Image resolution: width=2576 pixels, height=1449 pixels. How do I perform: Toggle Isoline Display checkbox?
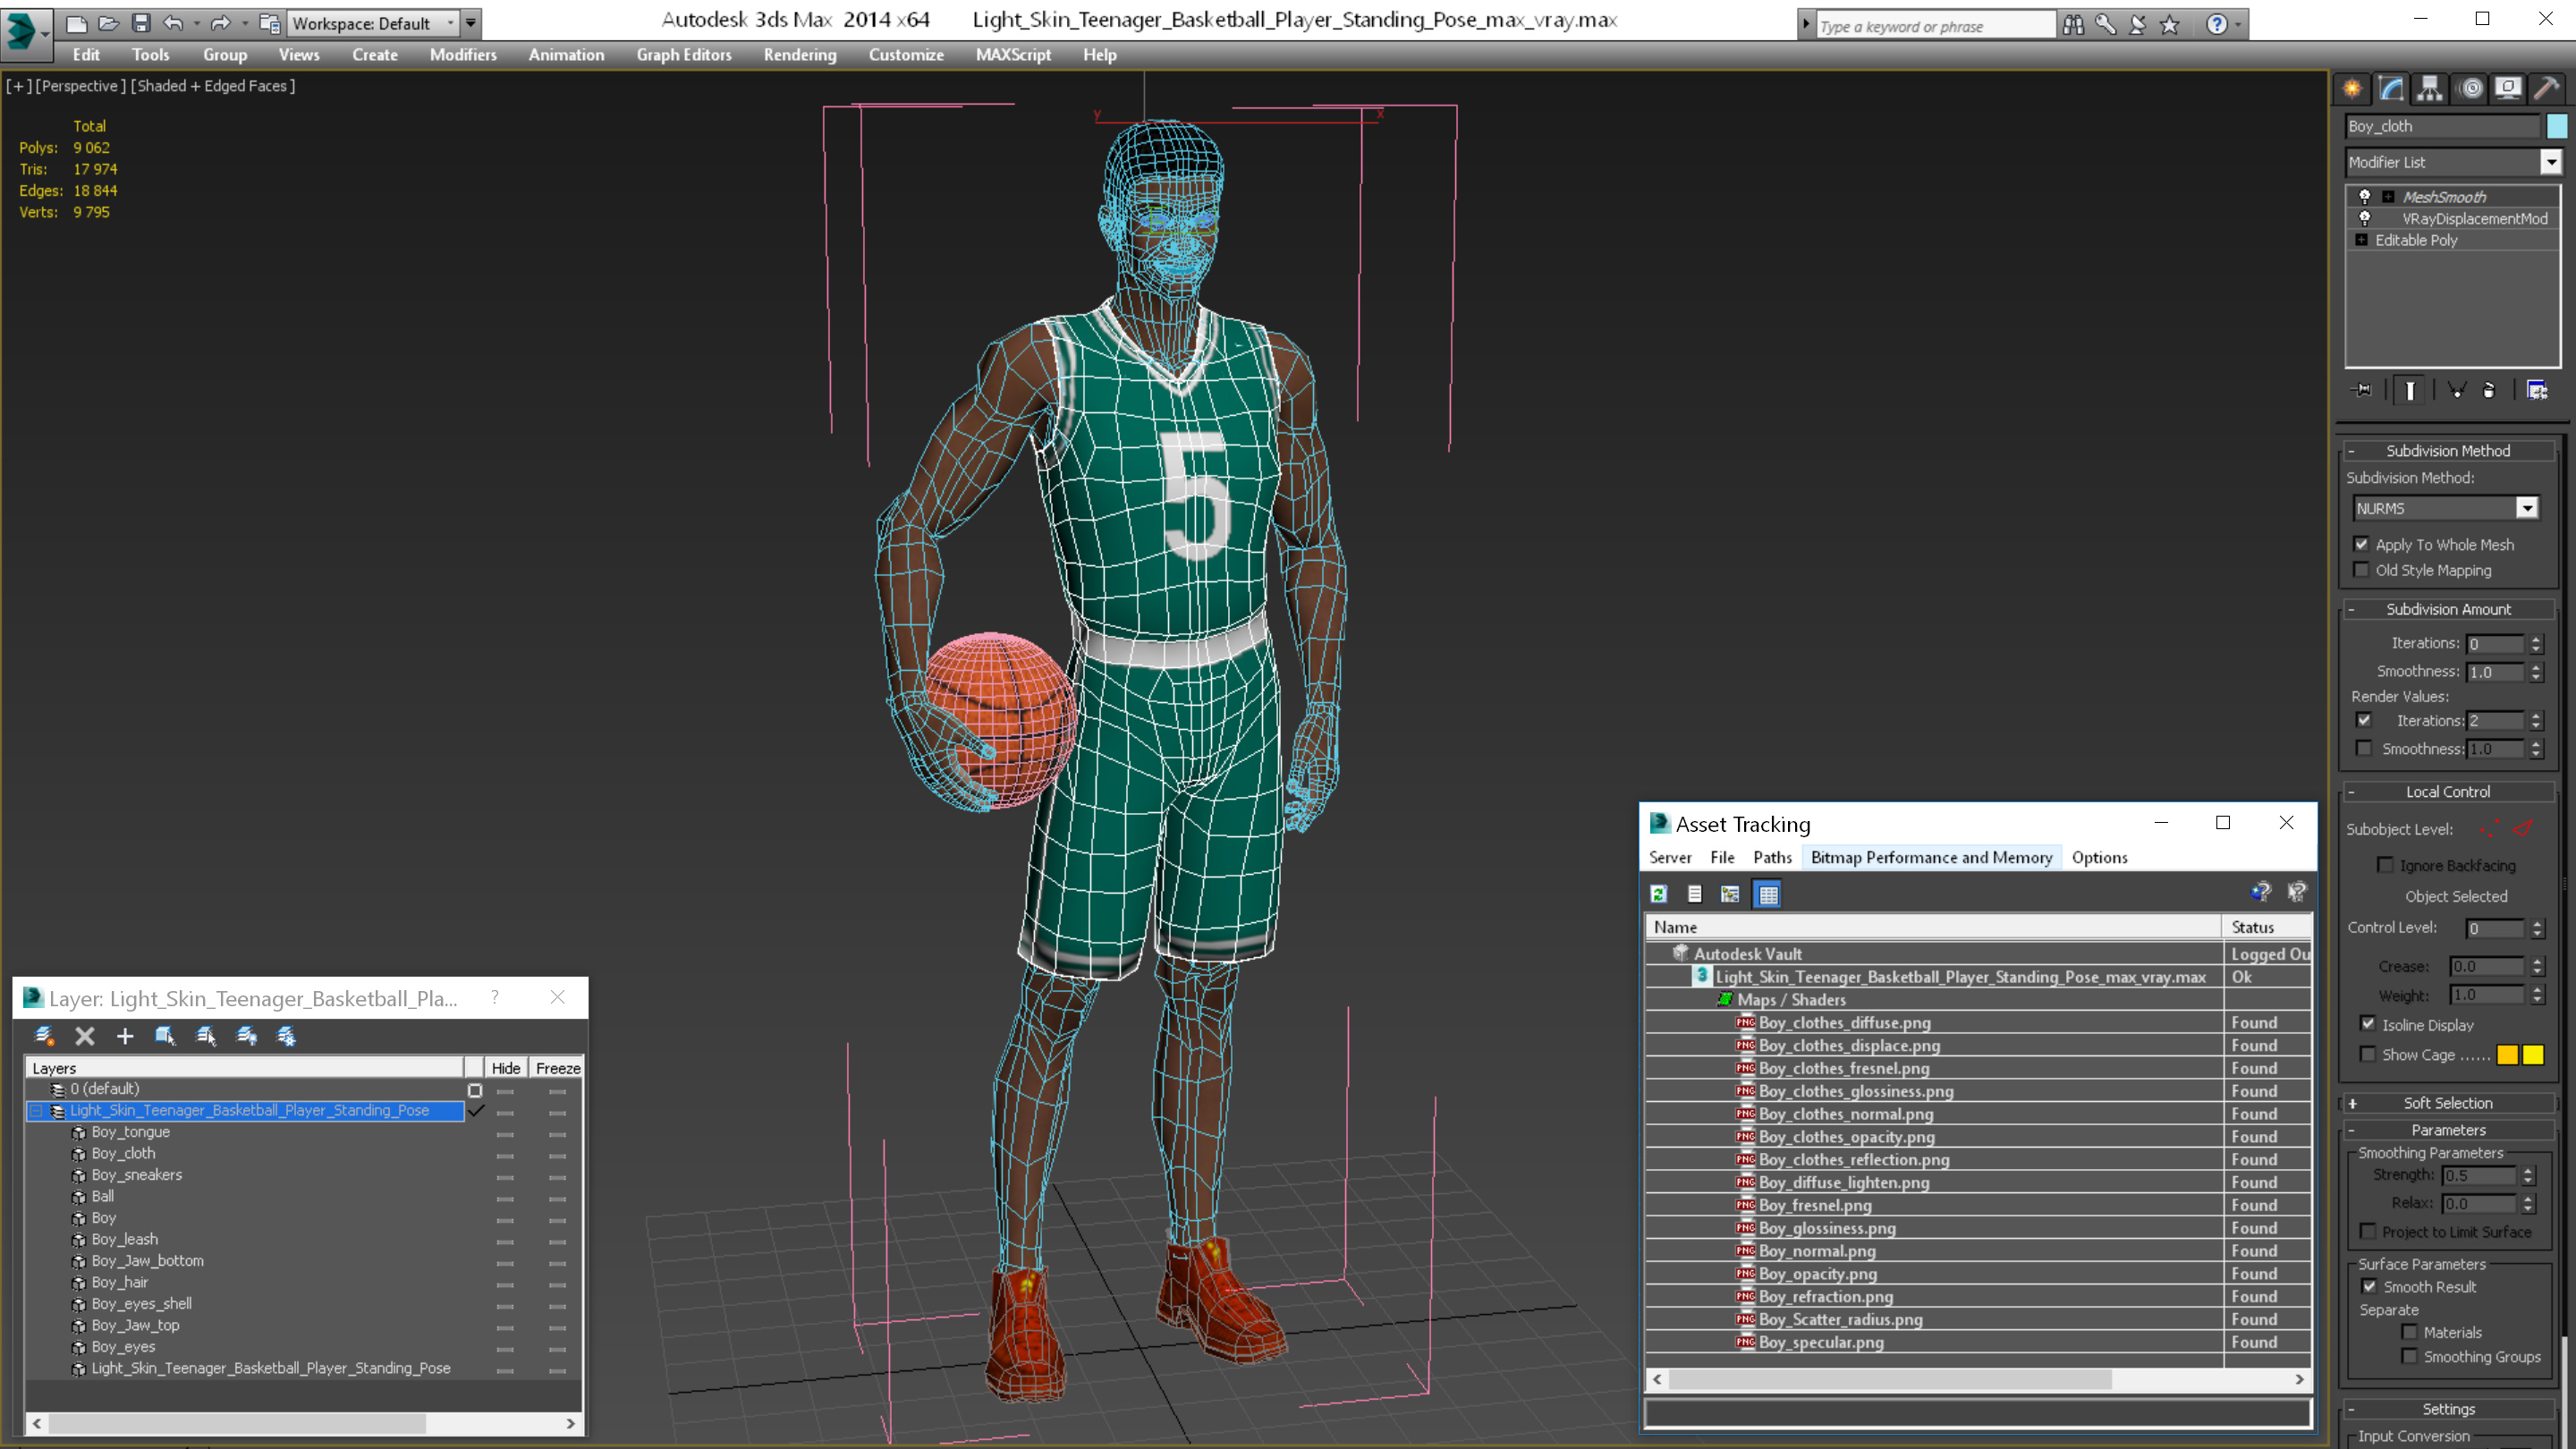[2368, 1024]
